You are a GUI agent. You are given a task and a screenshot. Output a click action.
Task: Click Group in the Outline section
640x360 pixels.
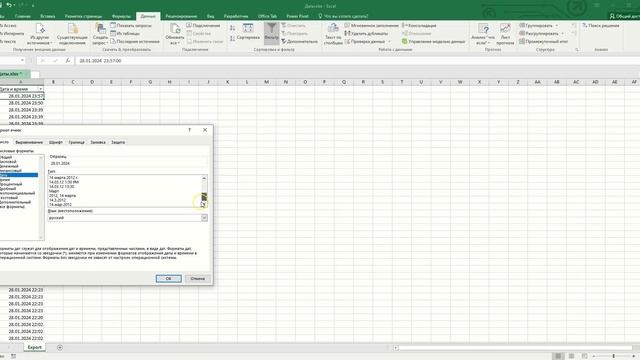coord(538,25)
